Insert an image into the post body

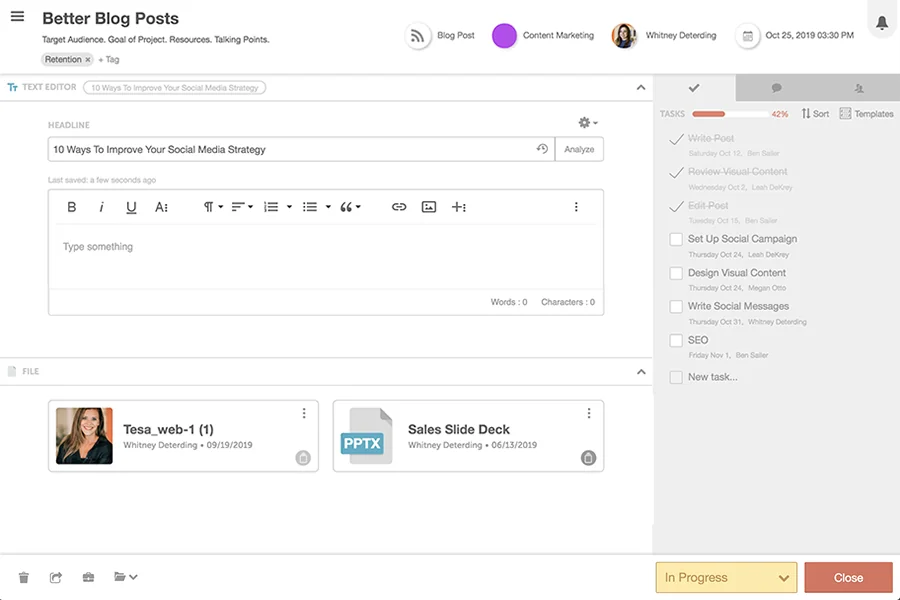428,207
